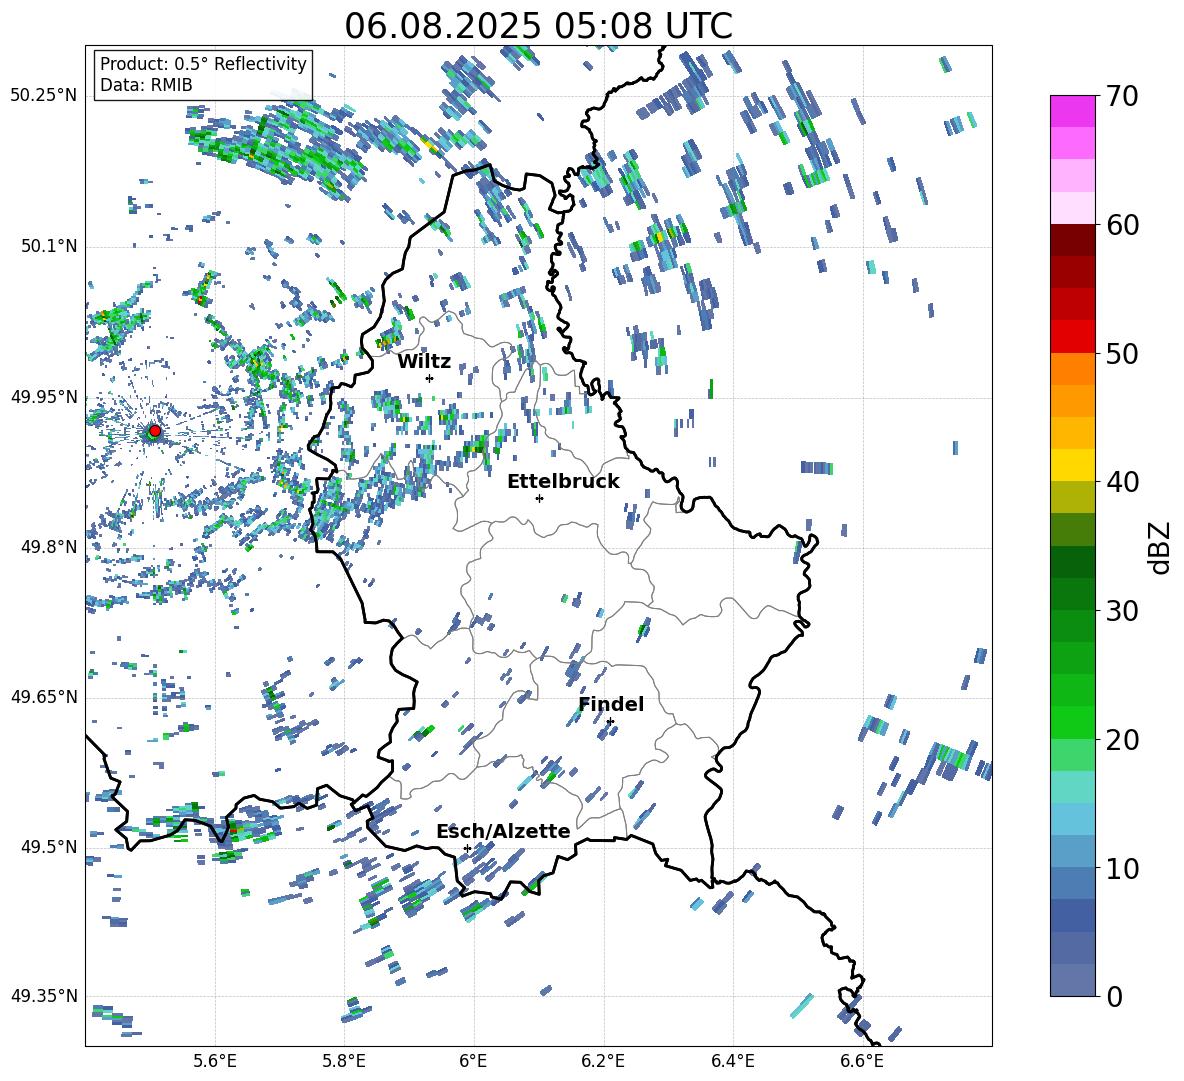The image size is (1184, 1081).
Task: Click the 5.8°E longitude label
Action: coord(344,1061)
